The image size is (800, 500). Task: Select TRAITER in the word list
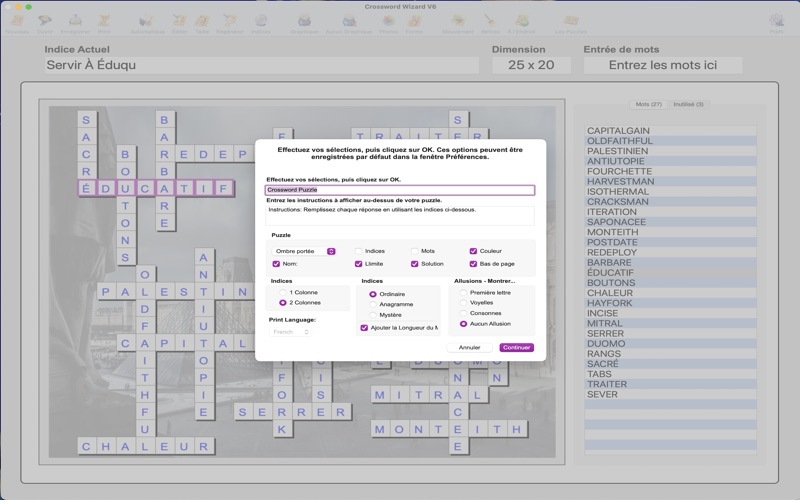pyautogui.click(x=670, y=384)
